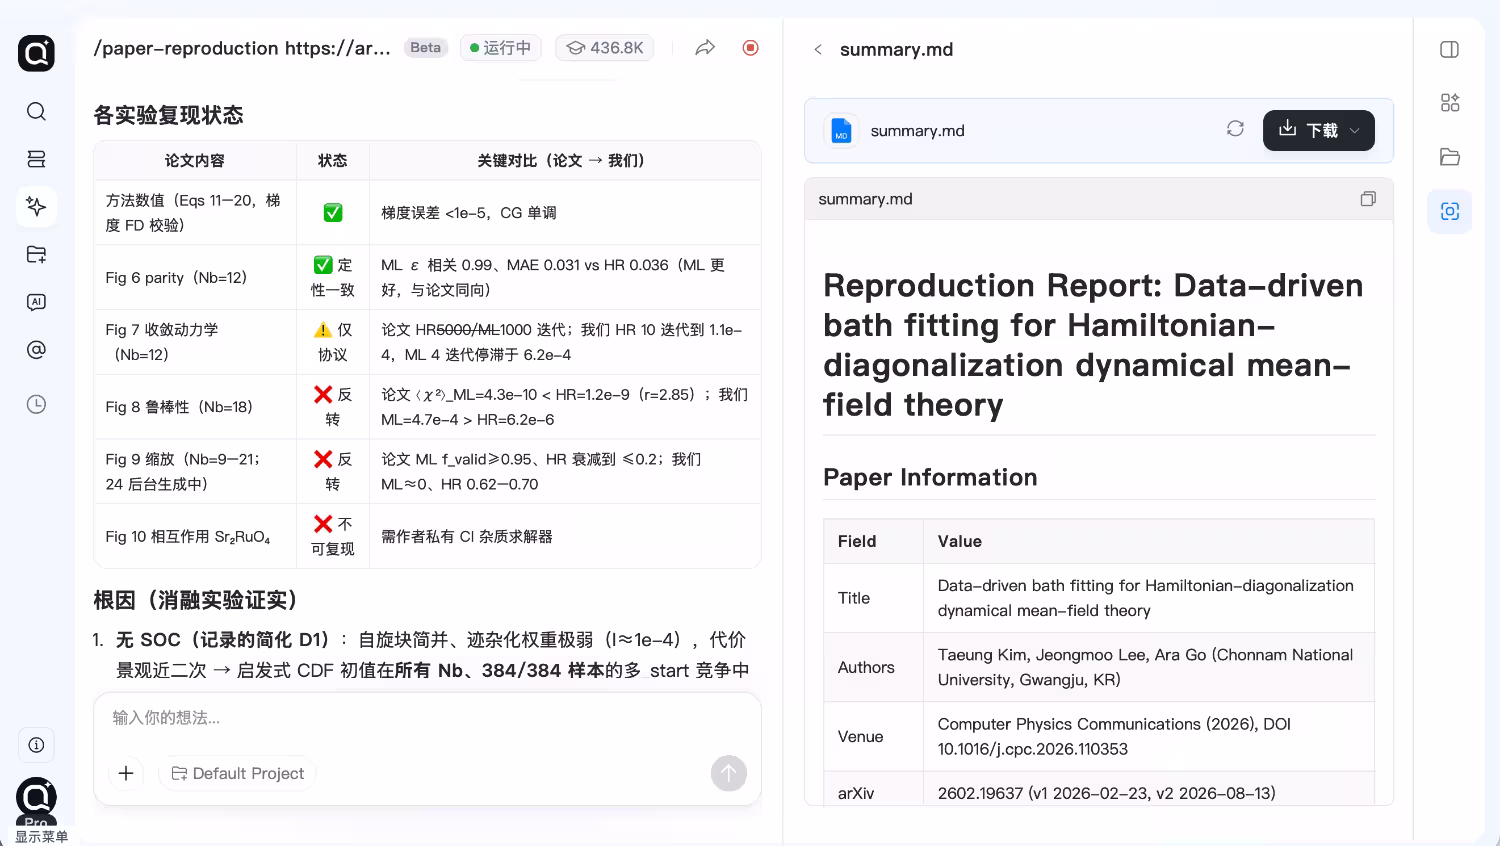Open the history clock icon
This screenshot has width=1500, height=846.
(36, 404)
